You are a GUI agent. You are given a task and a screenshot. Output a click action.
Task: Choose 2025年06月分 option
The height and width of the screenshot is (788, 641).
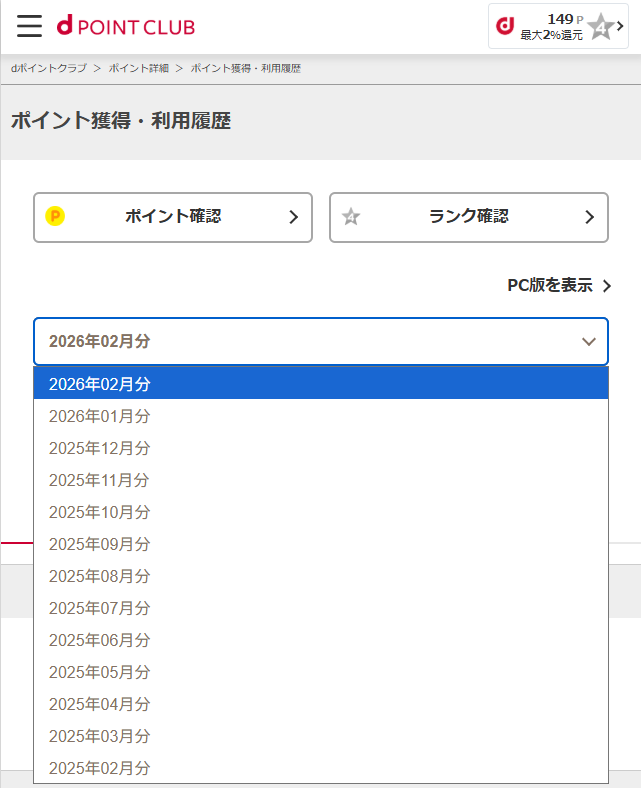tap(100, 640)
